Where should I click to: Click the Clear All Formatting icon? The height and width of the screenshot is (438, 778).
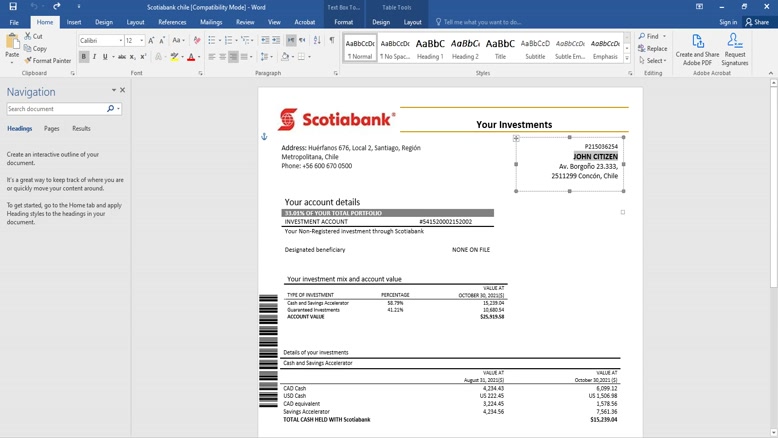pos(197,41)
